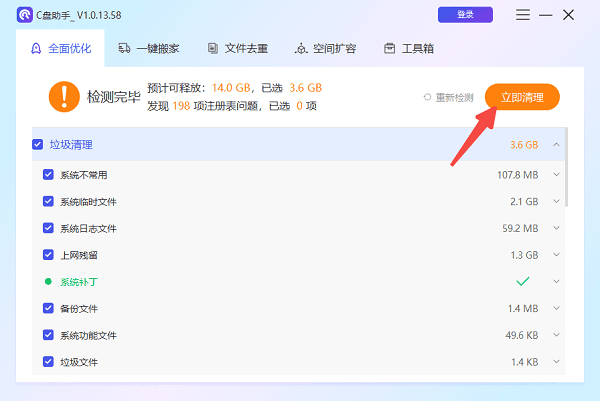Viewport: 600px width, 401px height.
Task: Click the 垃圾清理 section title text
Action: pyautogui.click(x=71, y=145)
